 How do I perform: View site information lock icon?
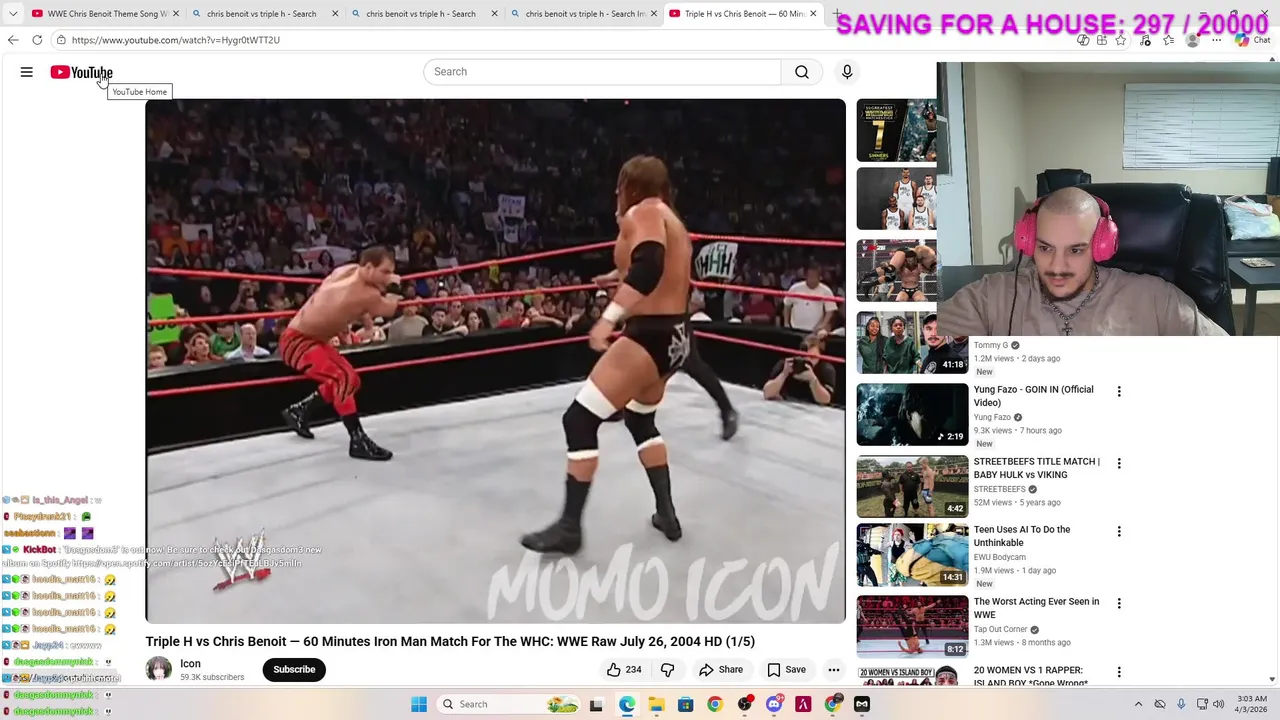[x=61, y=40]
